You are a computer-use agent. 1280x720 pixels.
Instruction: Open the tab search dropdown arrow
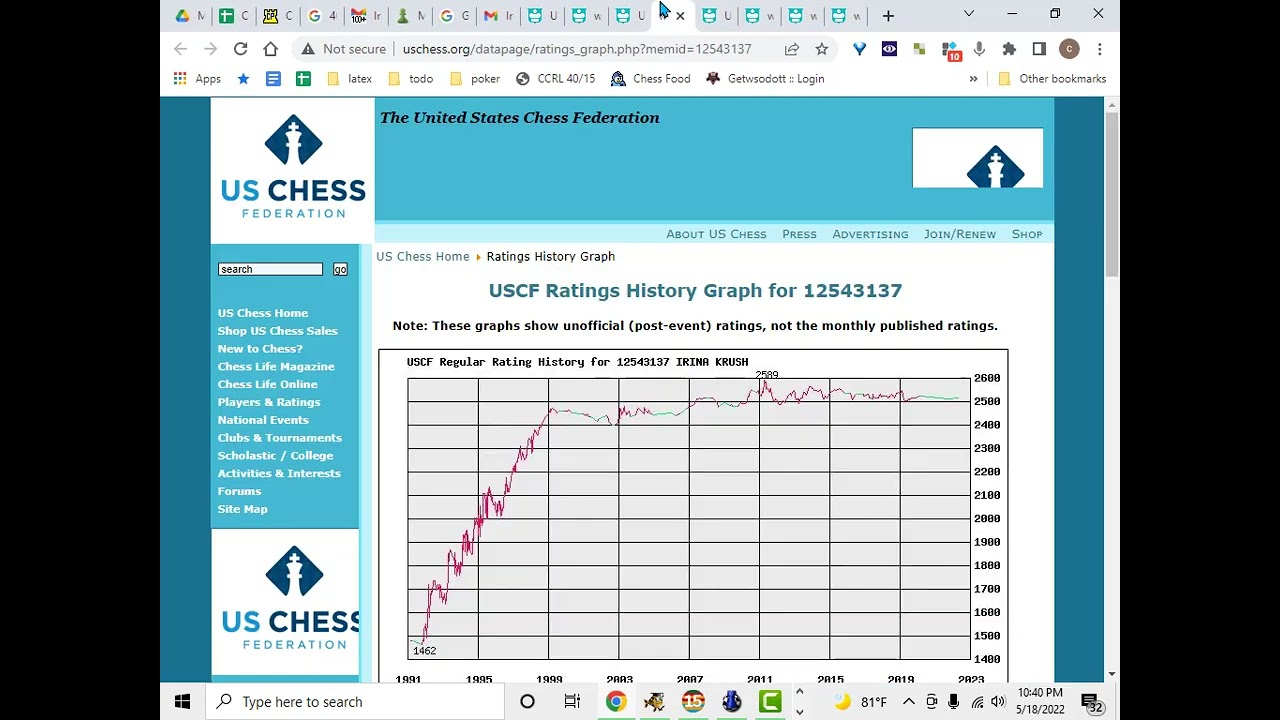[x=968, y=15]
